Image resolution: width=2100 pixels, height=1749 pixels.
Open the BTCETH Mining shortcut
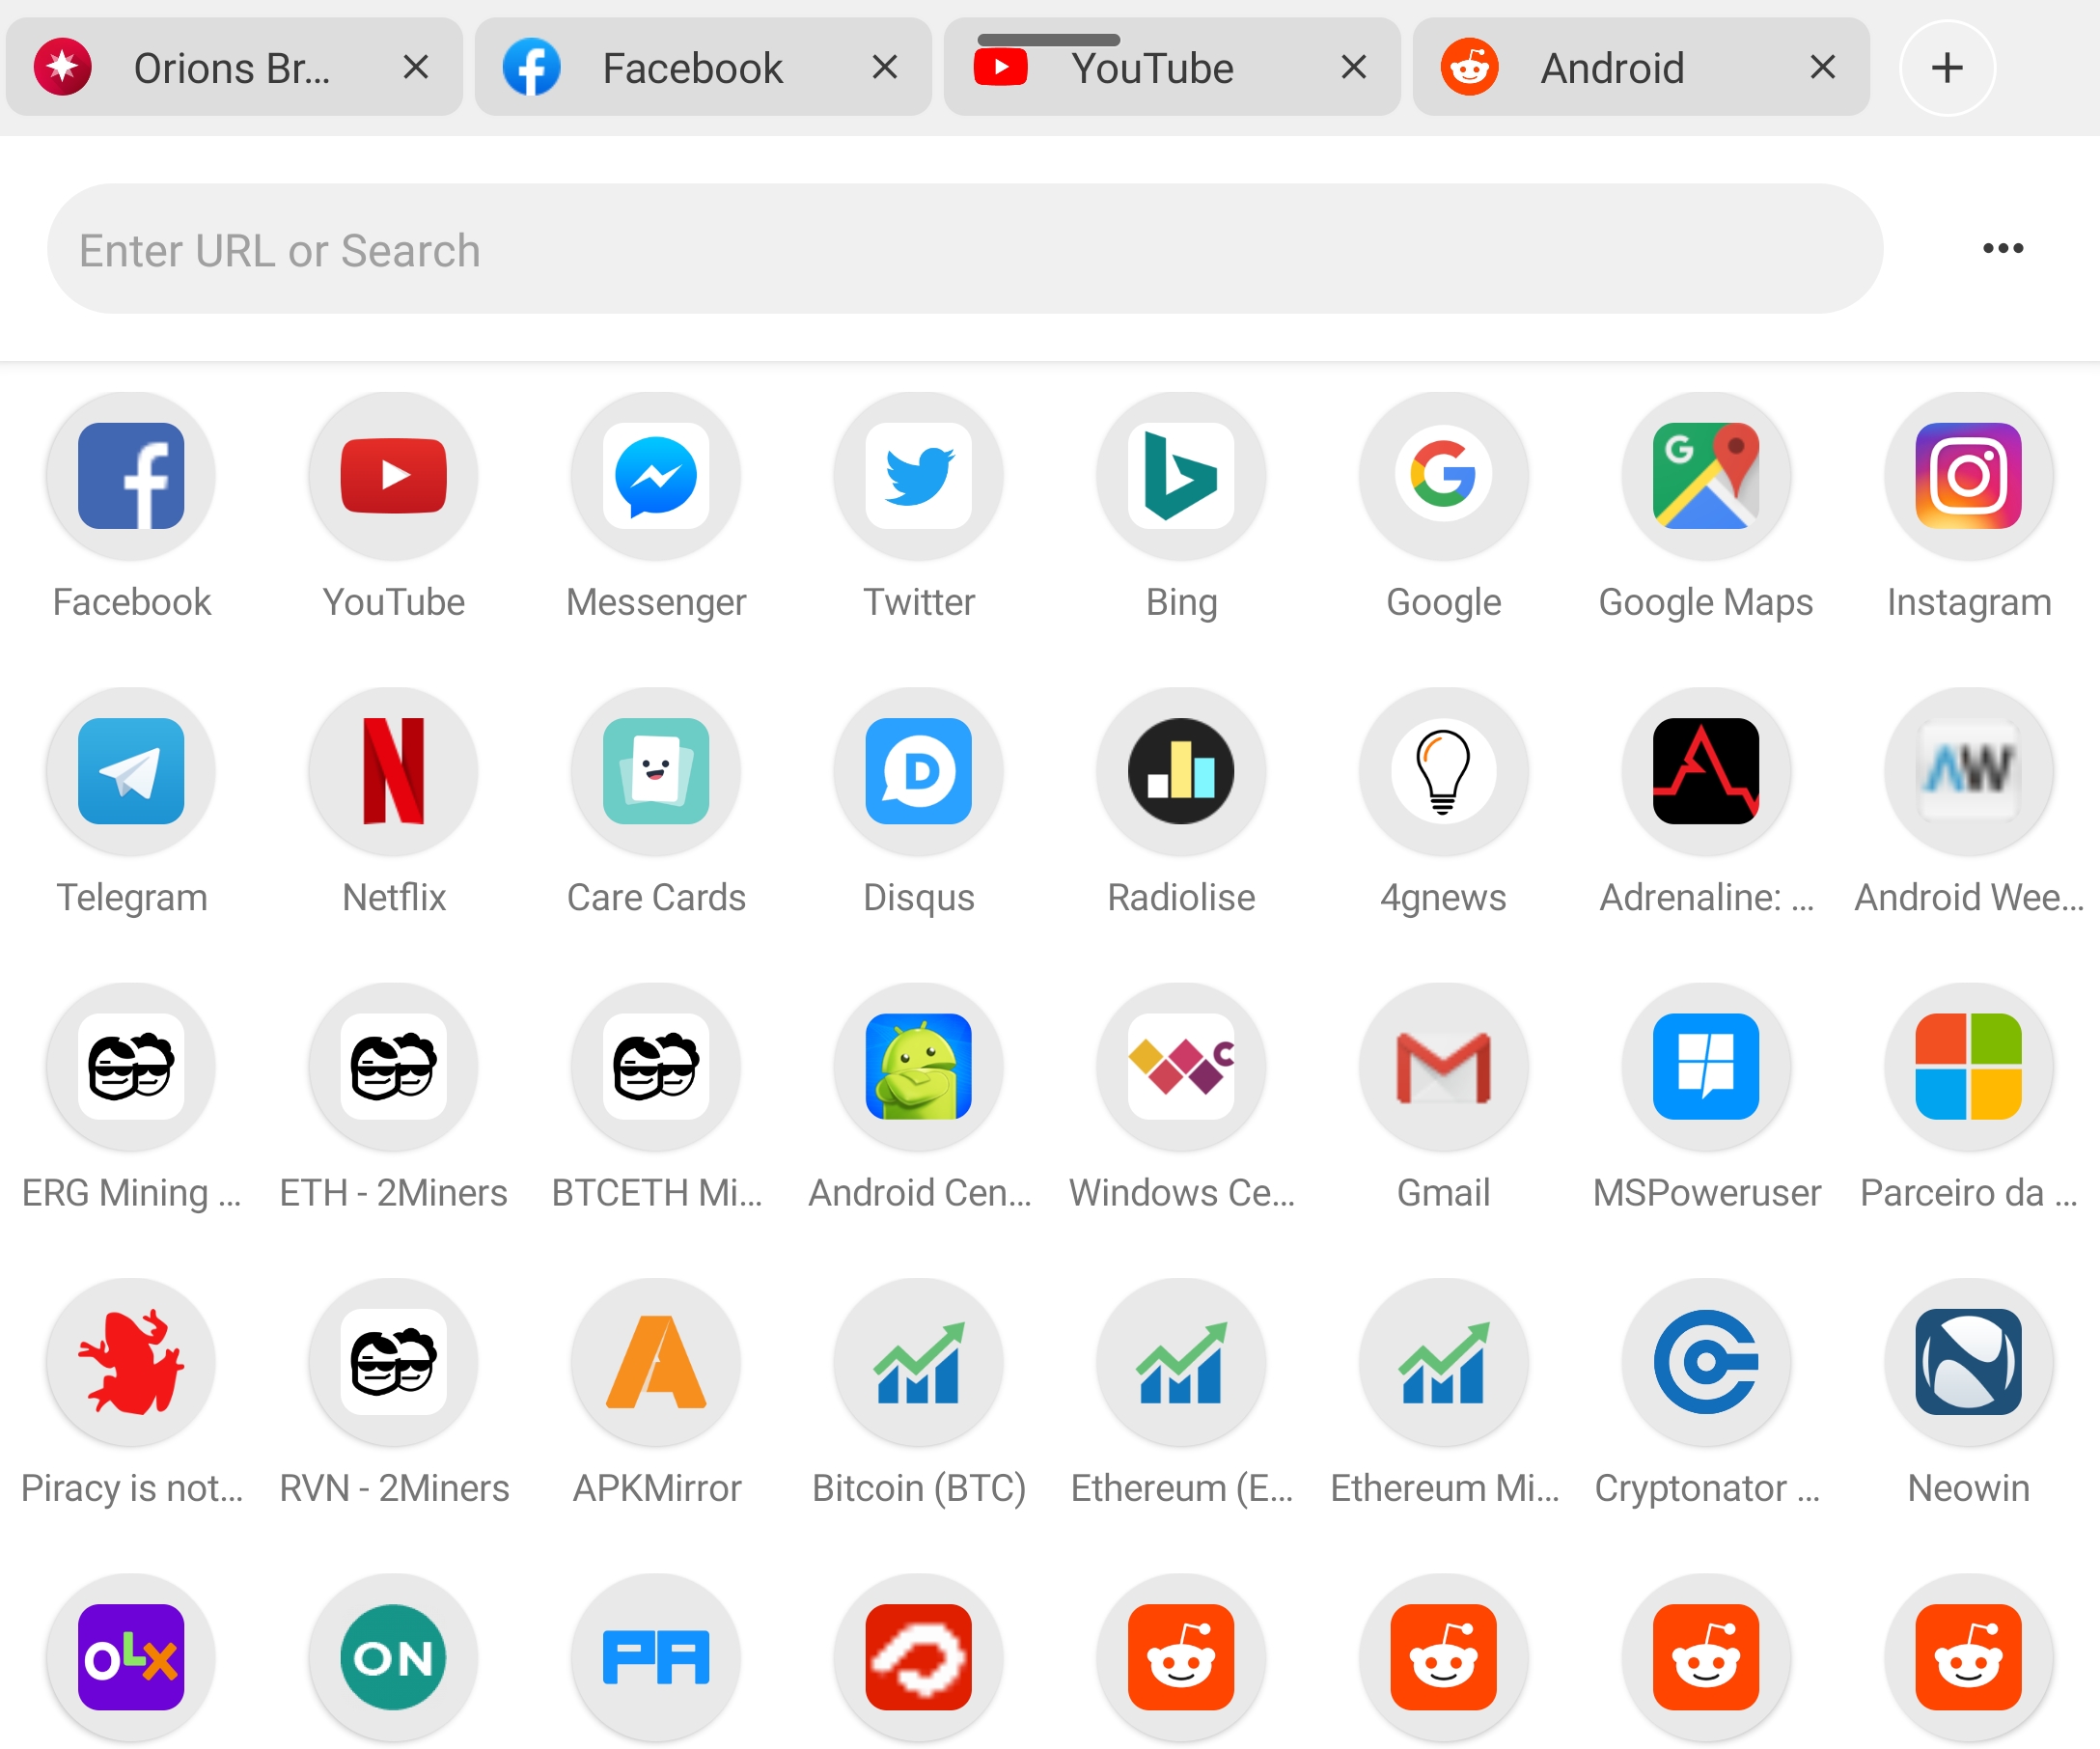[x=656, y=1067]
